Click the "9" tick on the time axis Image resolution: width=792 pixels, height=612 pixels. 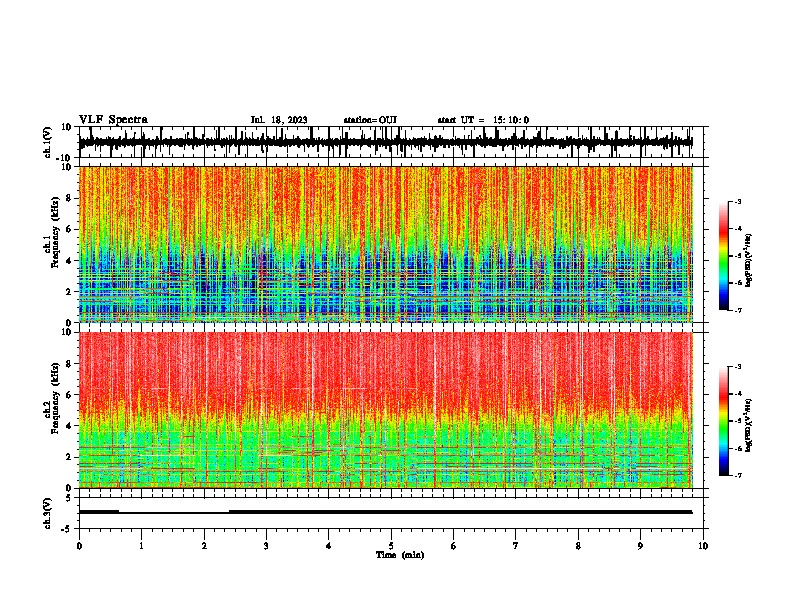tap(640, 546)
